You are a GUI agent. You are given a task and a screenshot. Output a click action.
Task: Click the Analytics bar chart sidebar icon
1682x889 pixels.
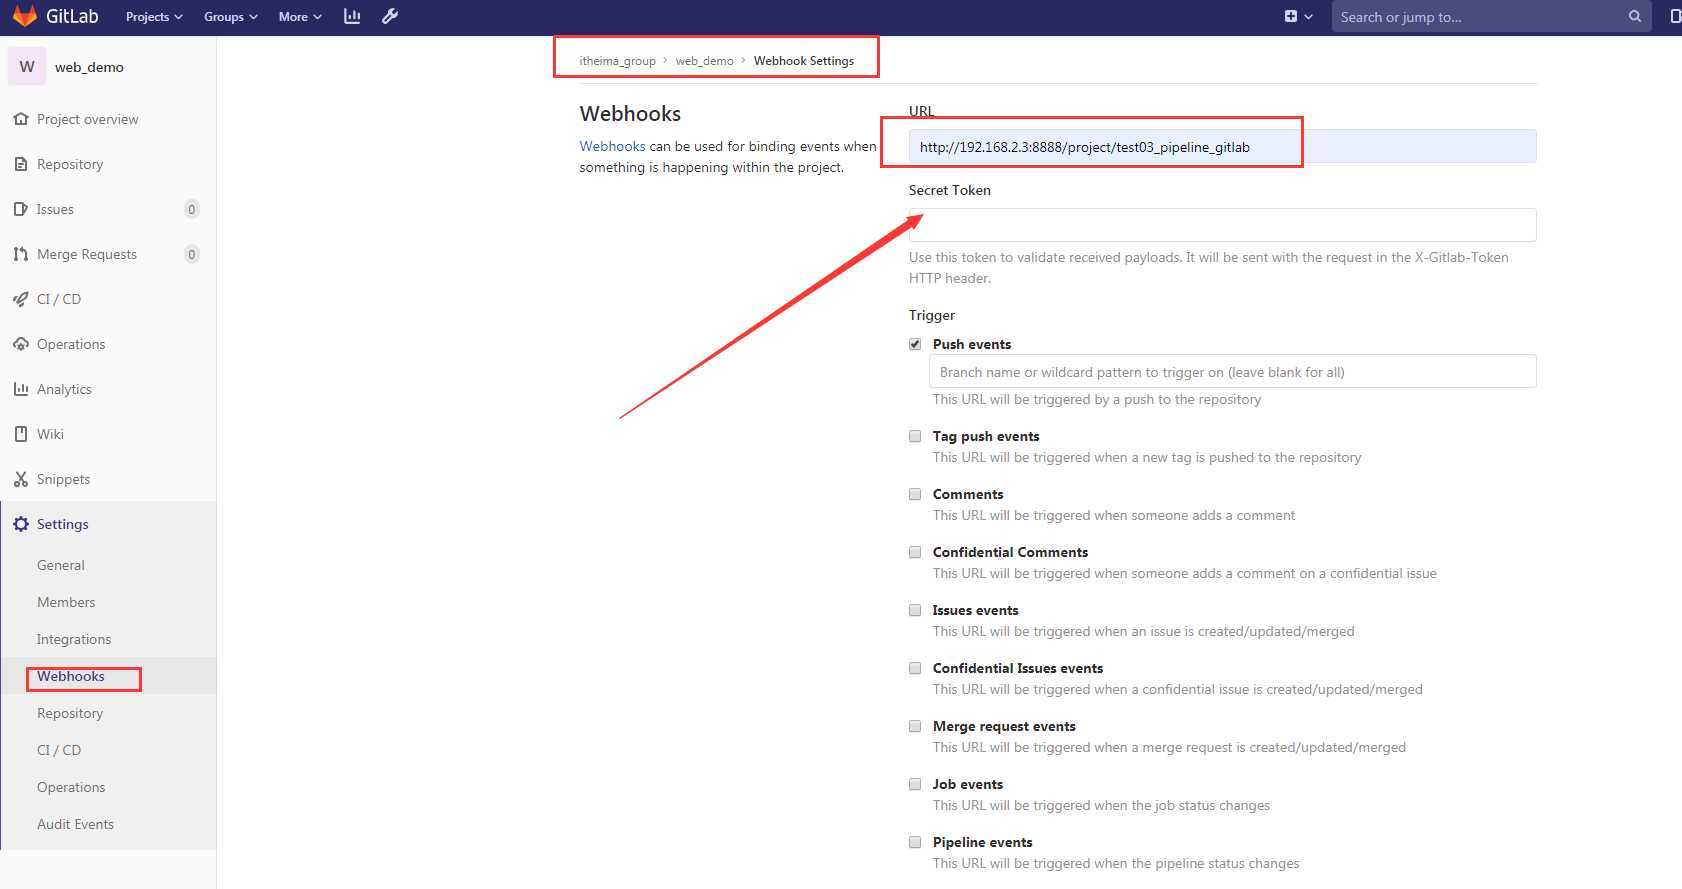[x=21, y=389]
